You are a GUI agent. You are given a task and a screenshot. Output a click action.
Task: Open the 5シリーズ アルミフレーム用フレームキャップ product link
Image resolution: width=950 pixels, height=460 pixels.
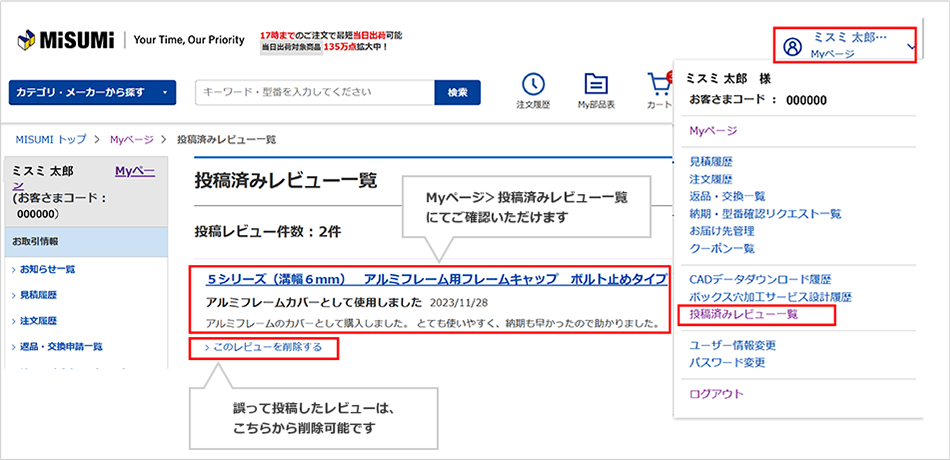pyautogui.click(x=436, y=279)
